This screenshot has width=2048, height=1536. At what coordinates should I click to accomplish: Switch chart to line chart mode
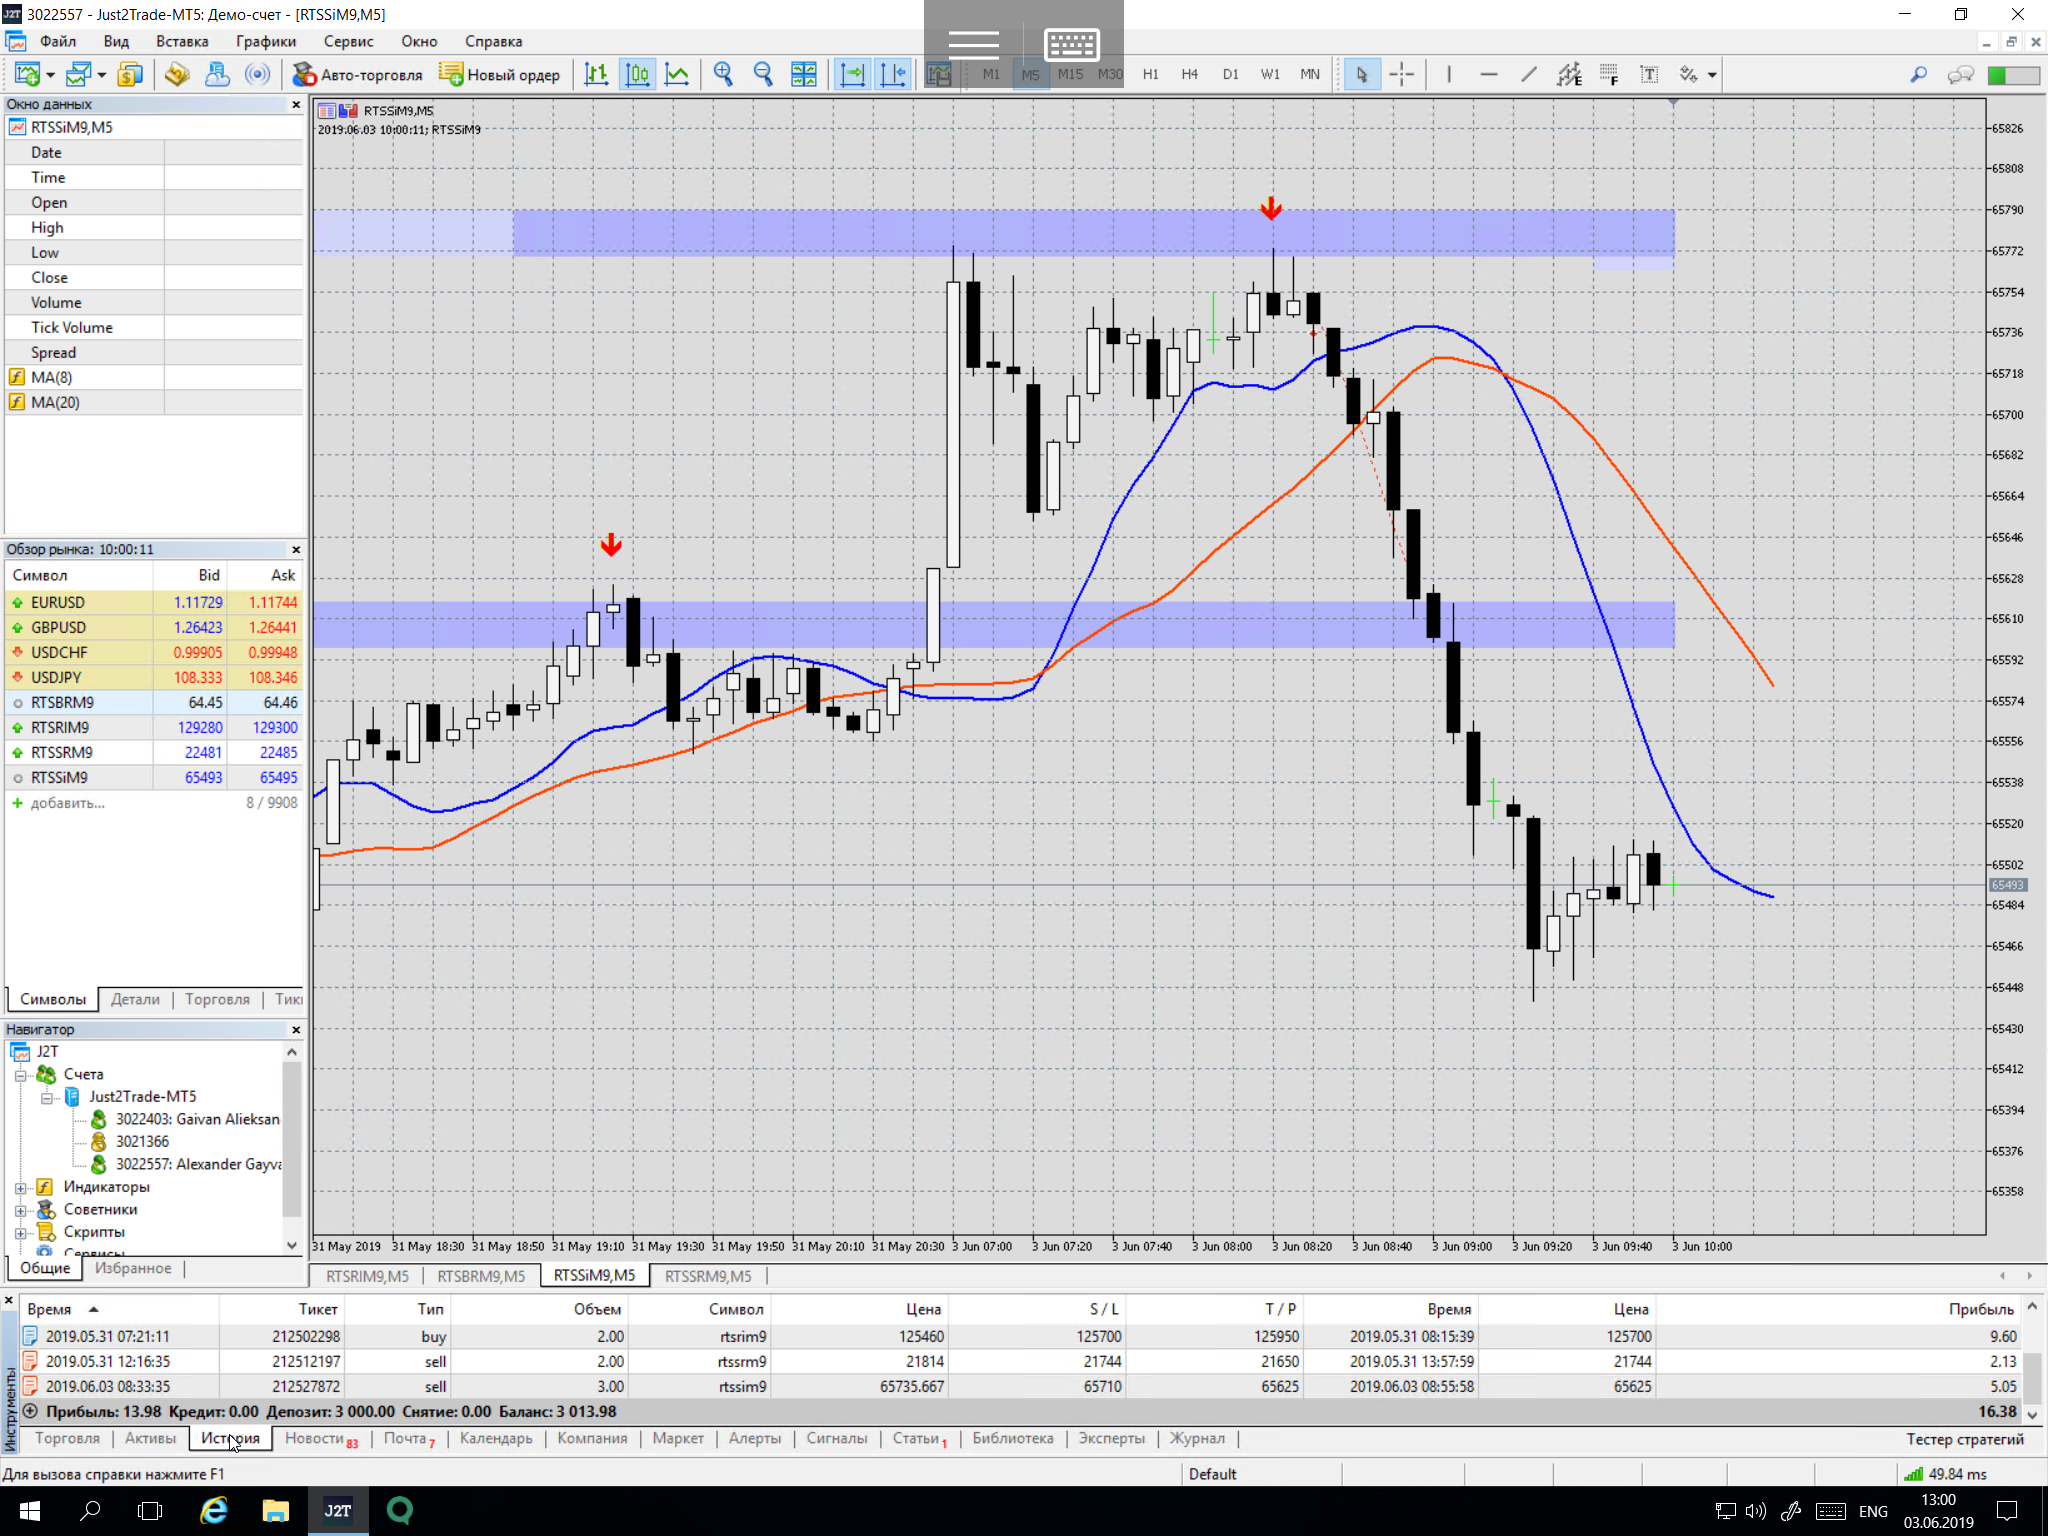pyautogui.click(x=677, y=75)
